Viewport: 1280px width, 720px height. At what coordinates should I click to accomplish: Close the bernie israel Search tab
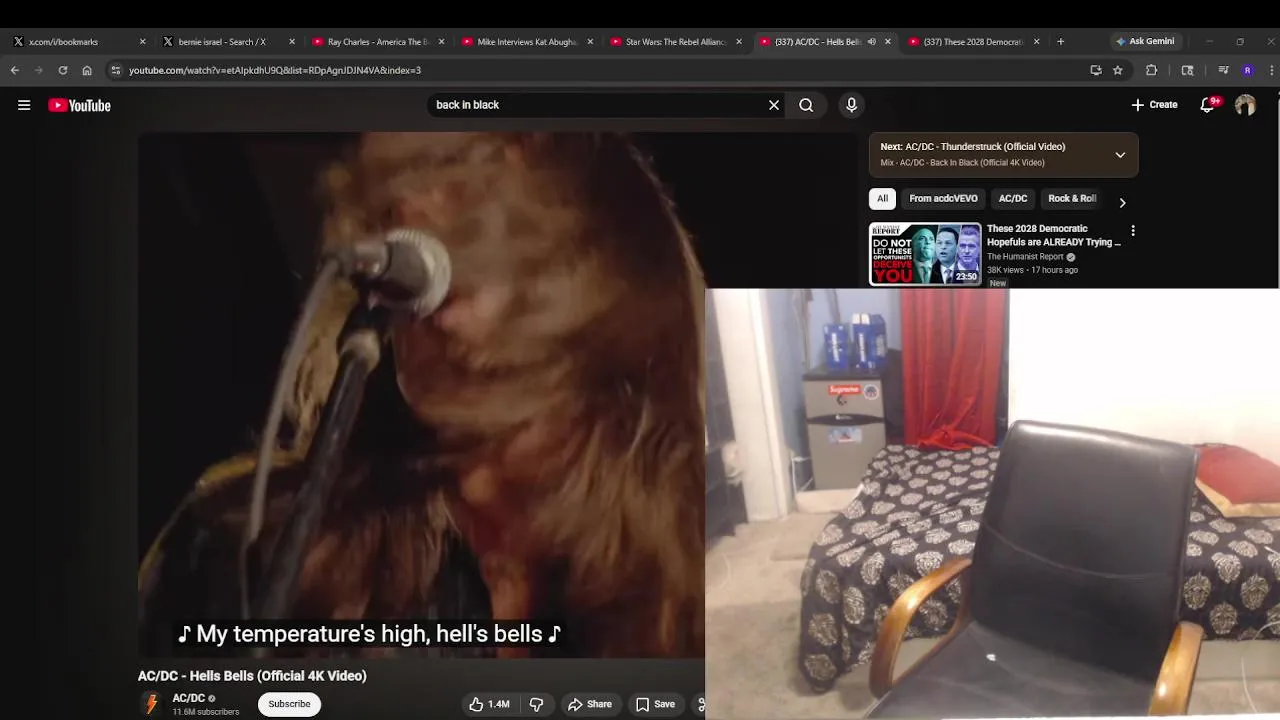(x=292, y=42)
